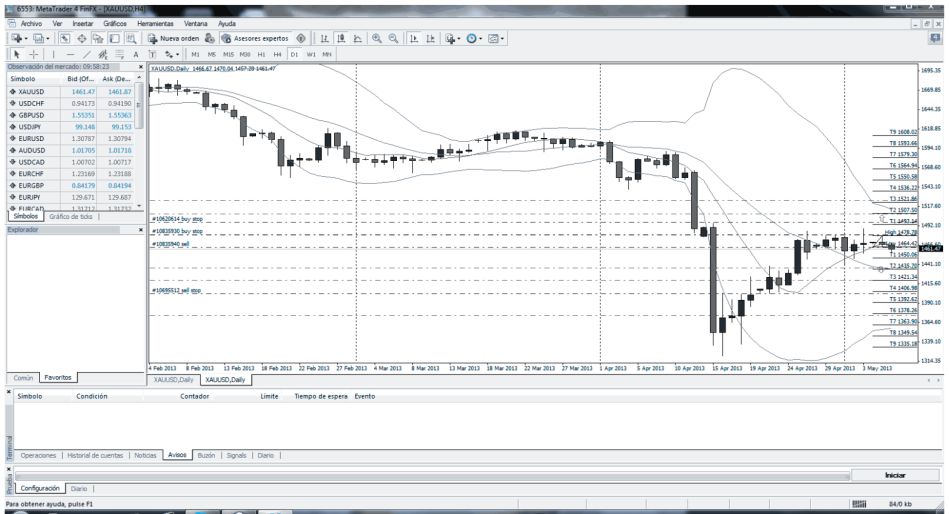Select the text label tool
Screen dimensions: 949x514
135,53
